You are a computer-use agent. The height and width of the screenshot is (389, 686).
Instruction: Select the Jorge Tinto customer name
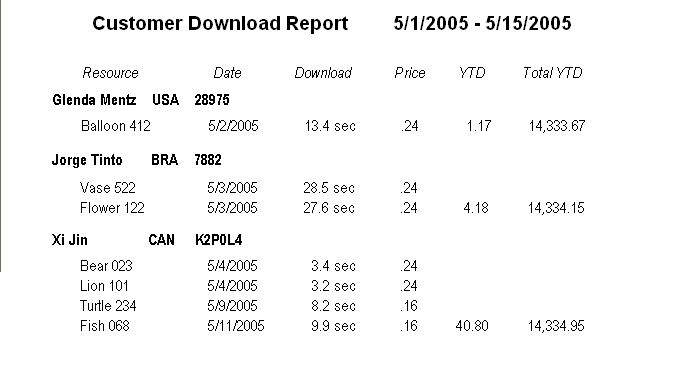coord(87,160)
